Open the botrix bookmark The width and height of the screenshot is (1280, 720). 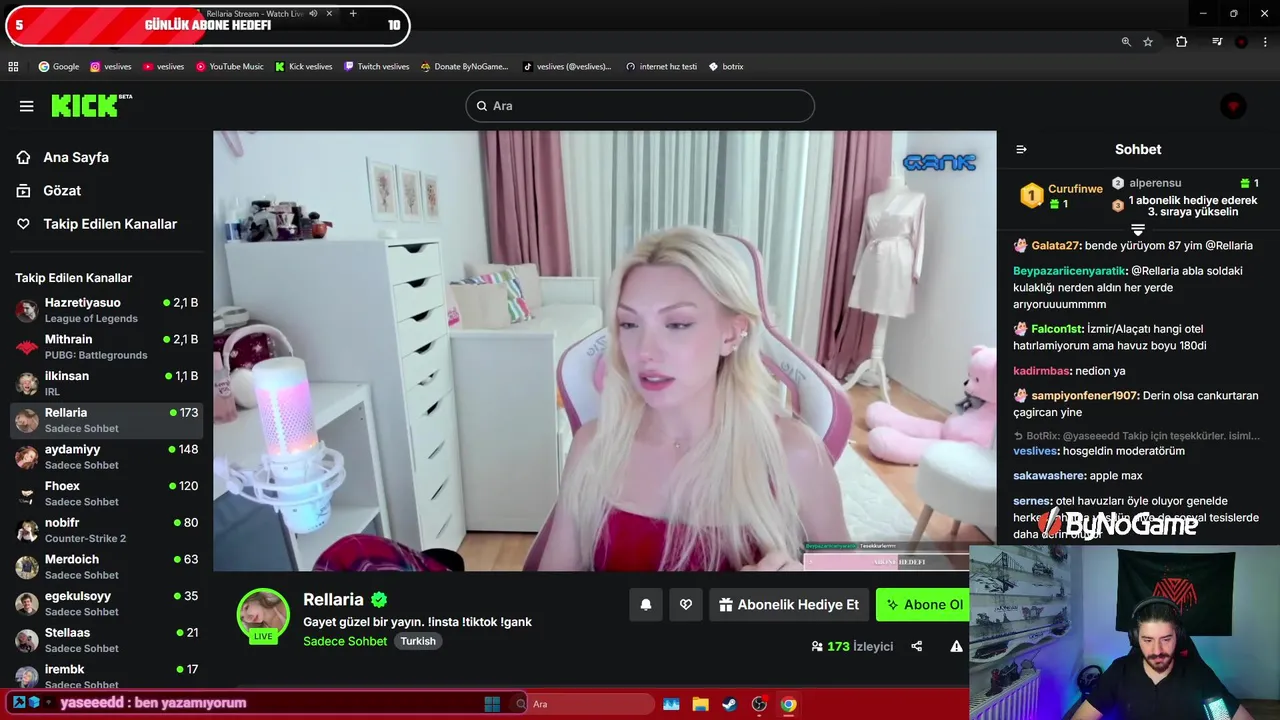[726, 67]
